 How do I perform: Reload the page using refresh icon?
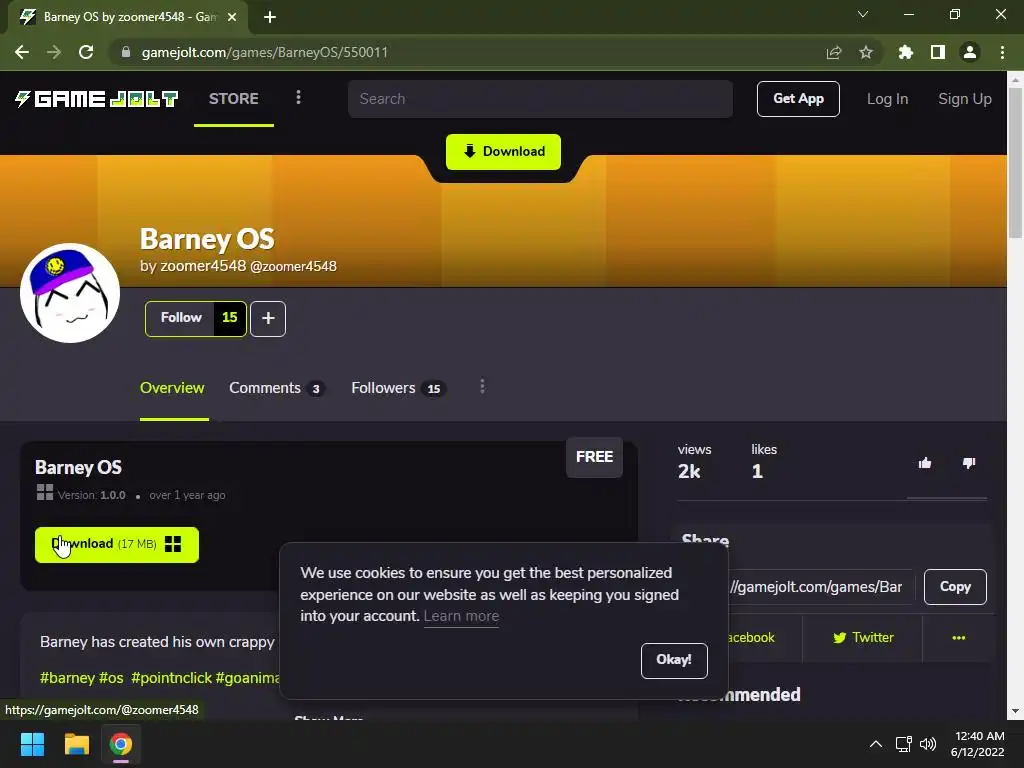coord(86,52)
